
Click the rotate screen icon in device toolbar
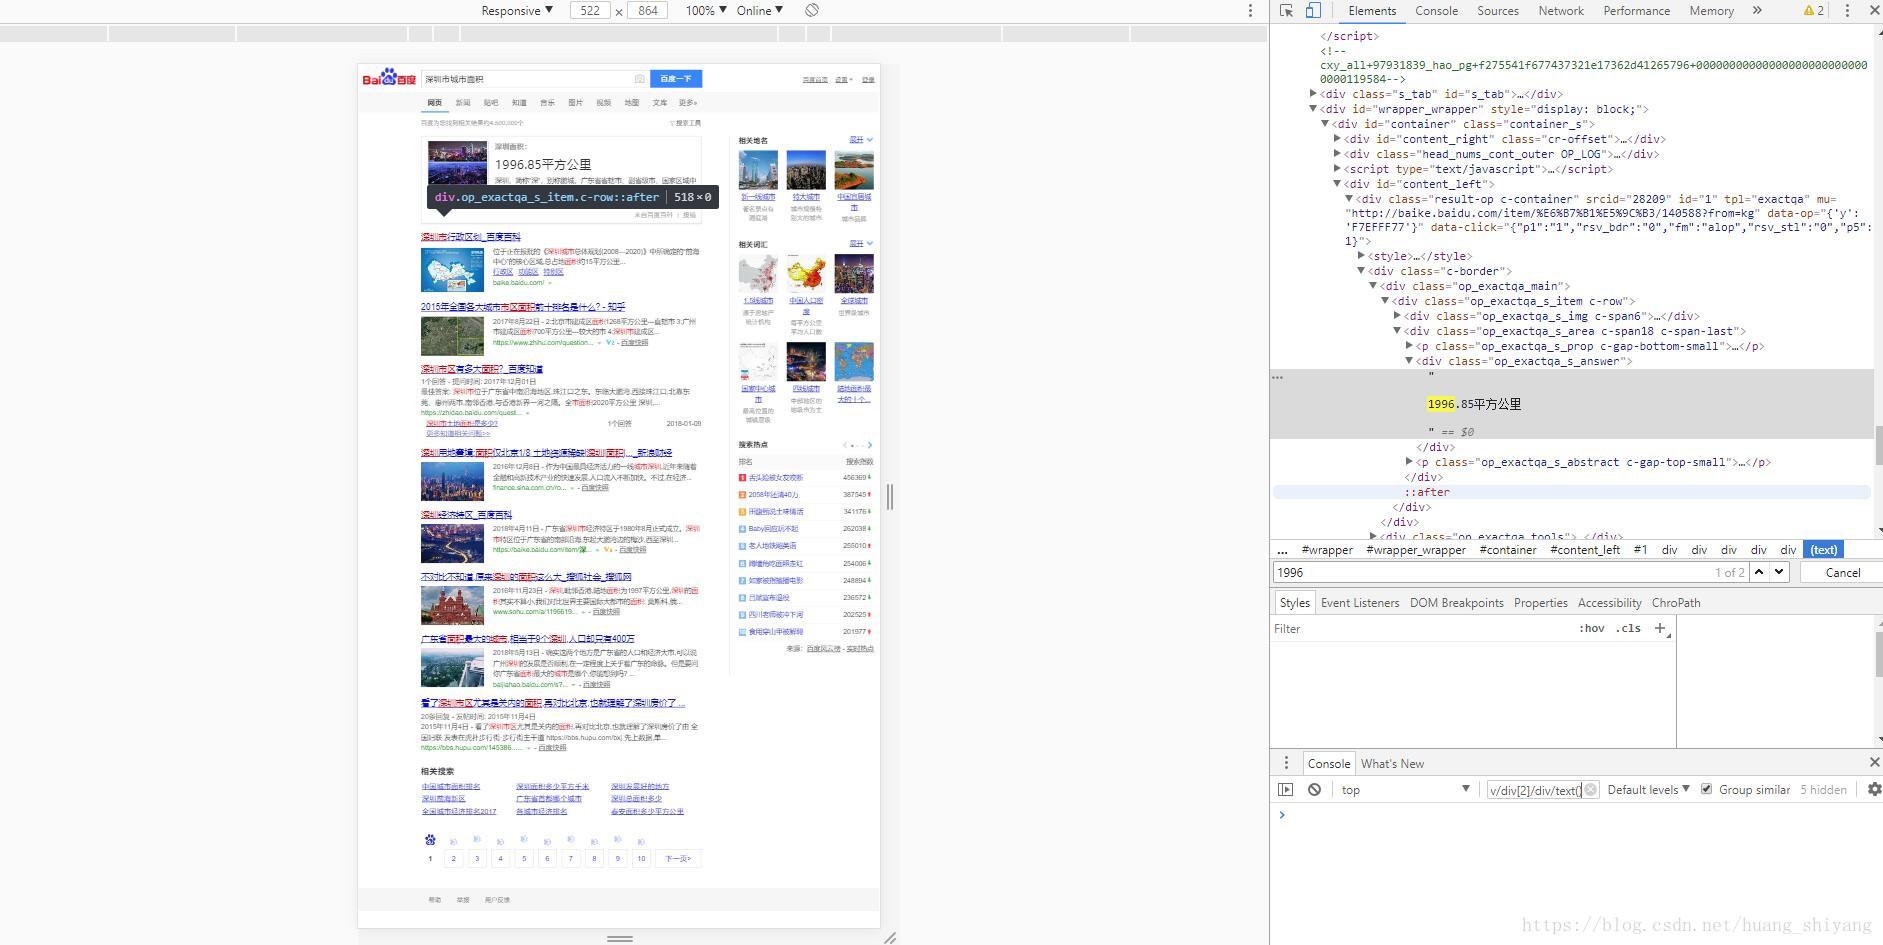(x=812, y=10)
